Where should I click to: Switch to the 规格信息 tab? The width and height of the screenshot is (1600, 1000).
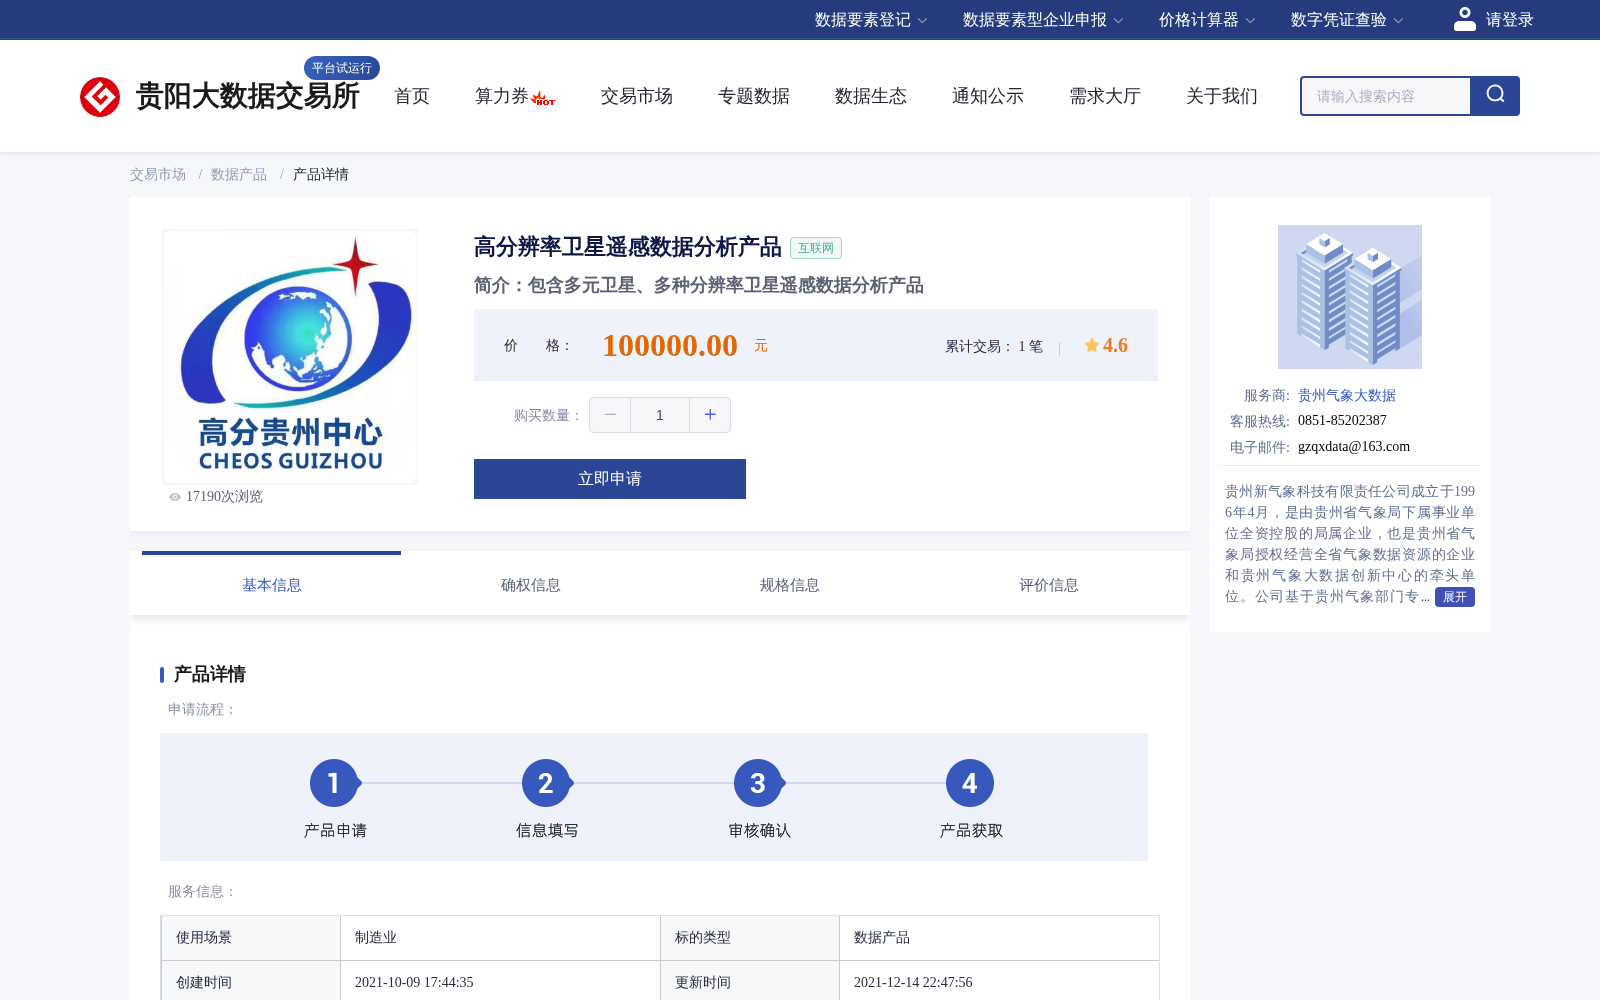[x=789, y=585]
